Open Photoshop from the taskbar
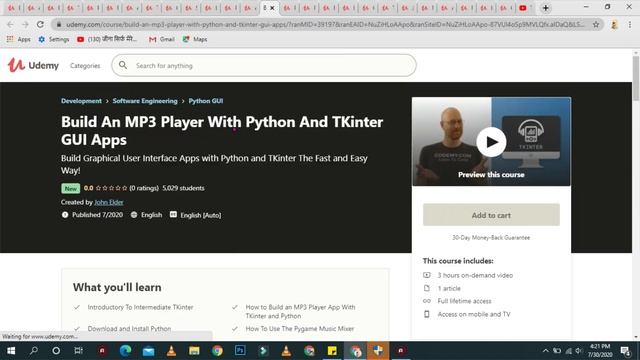This screenshot has width=640, height=360. (240, 351)
